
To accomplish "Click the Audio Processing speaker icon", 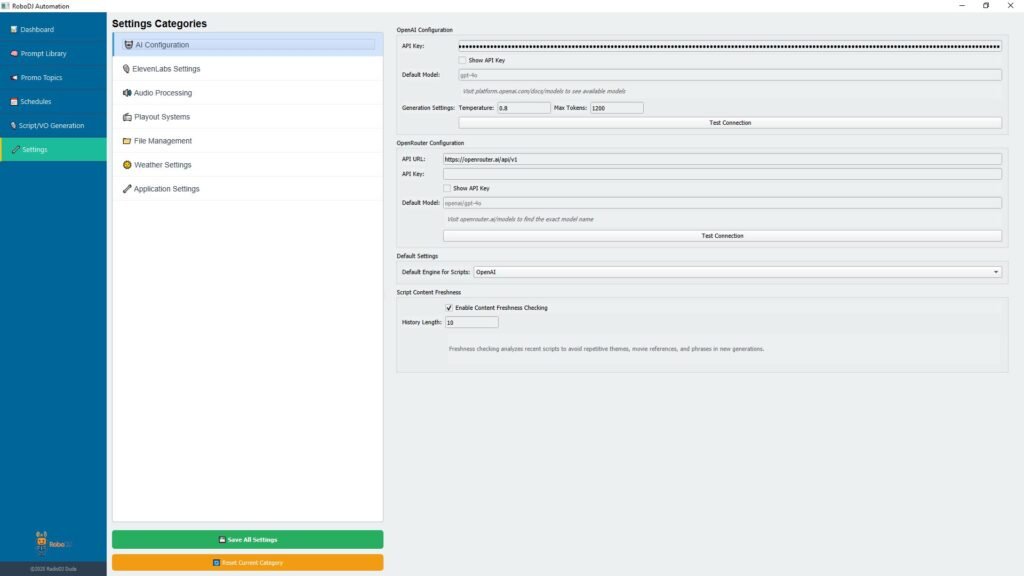I will tap(126, 93).
